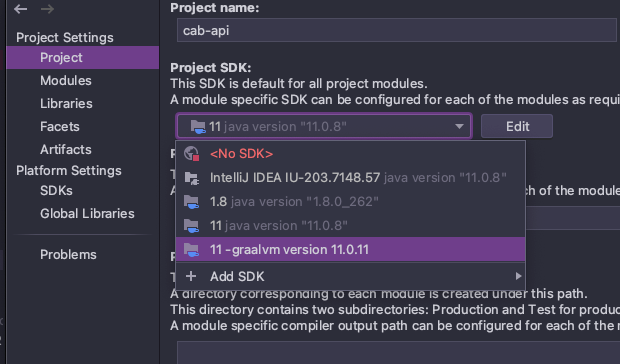
Task: Select the <No SDK> option
Action: [x=351, y=153]
